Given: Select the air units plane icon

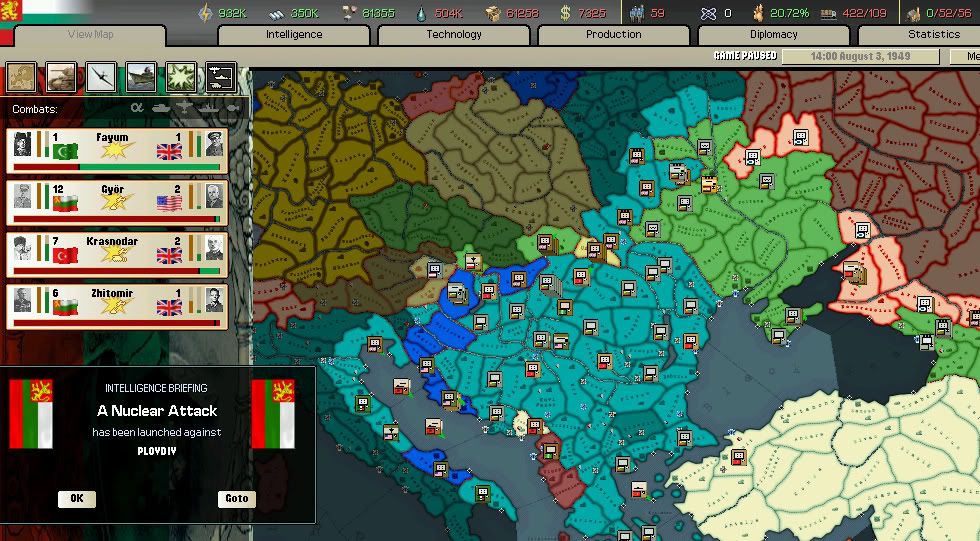Looking at the screenshot, I should (x=101, y=77).
